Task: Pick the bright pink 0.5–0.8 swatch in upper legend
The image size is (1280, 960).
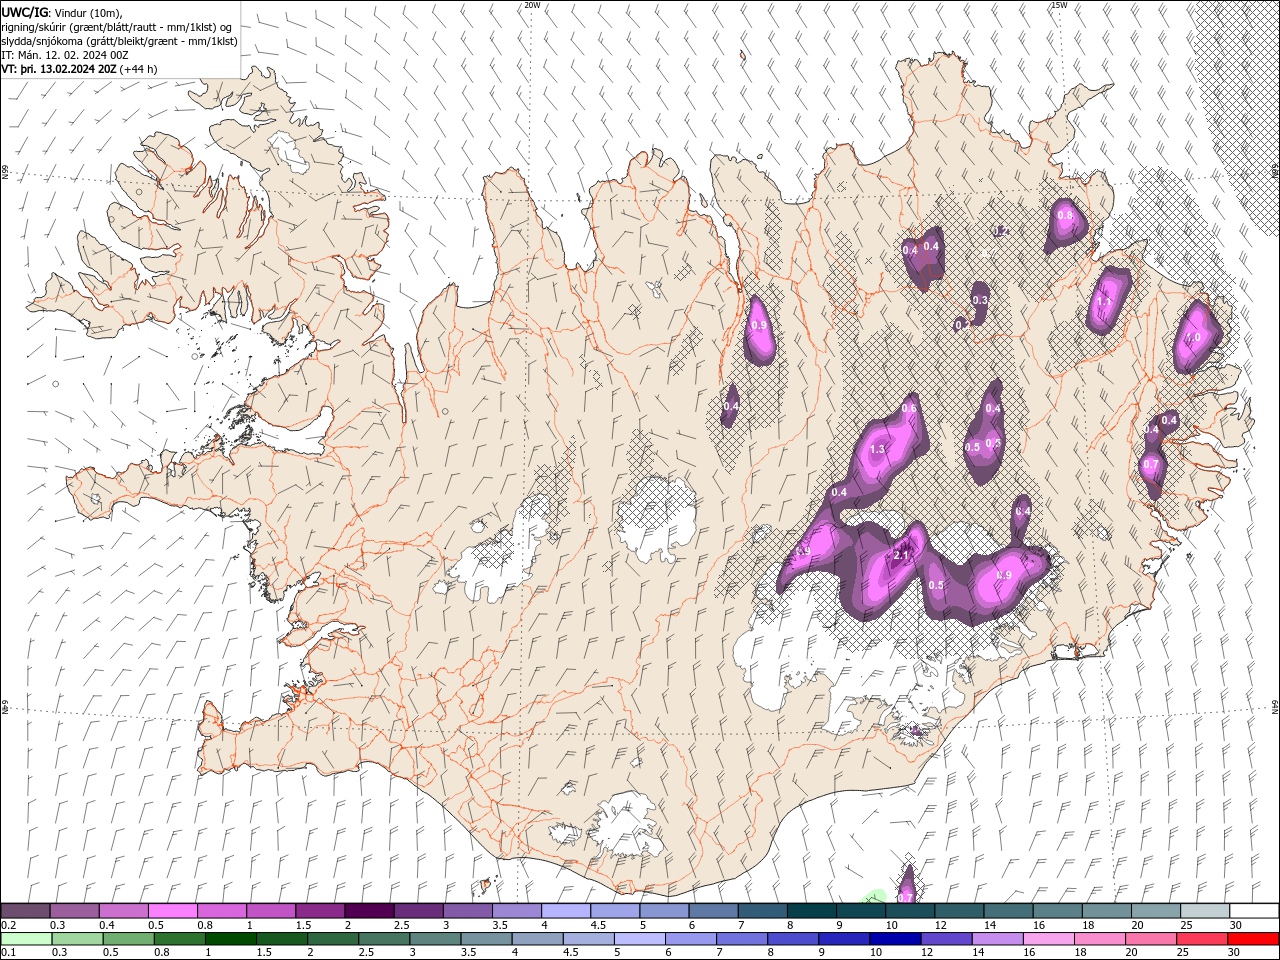Action: point(173,911)
